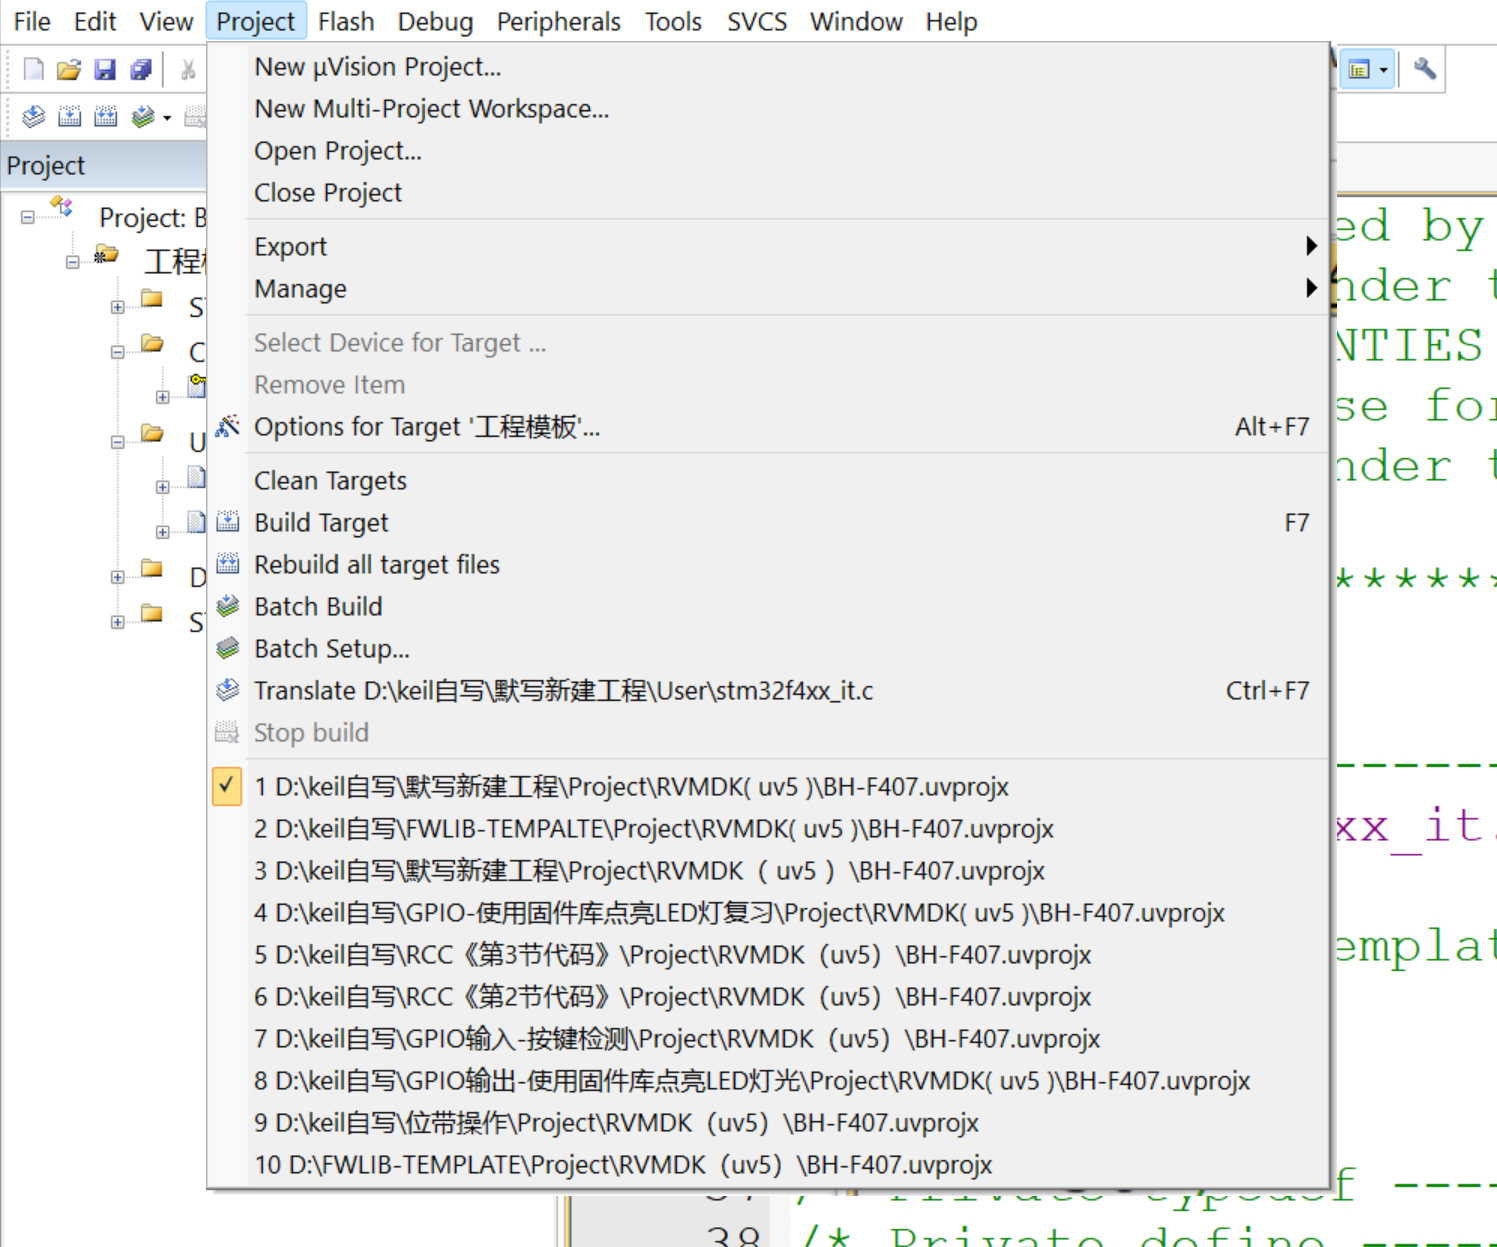Click the wand icon beside Options for Target

pos(228,426)
